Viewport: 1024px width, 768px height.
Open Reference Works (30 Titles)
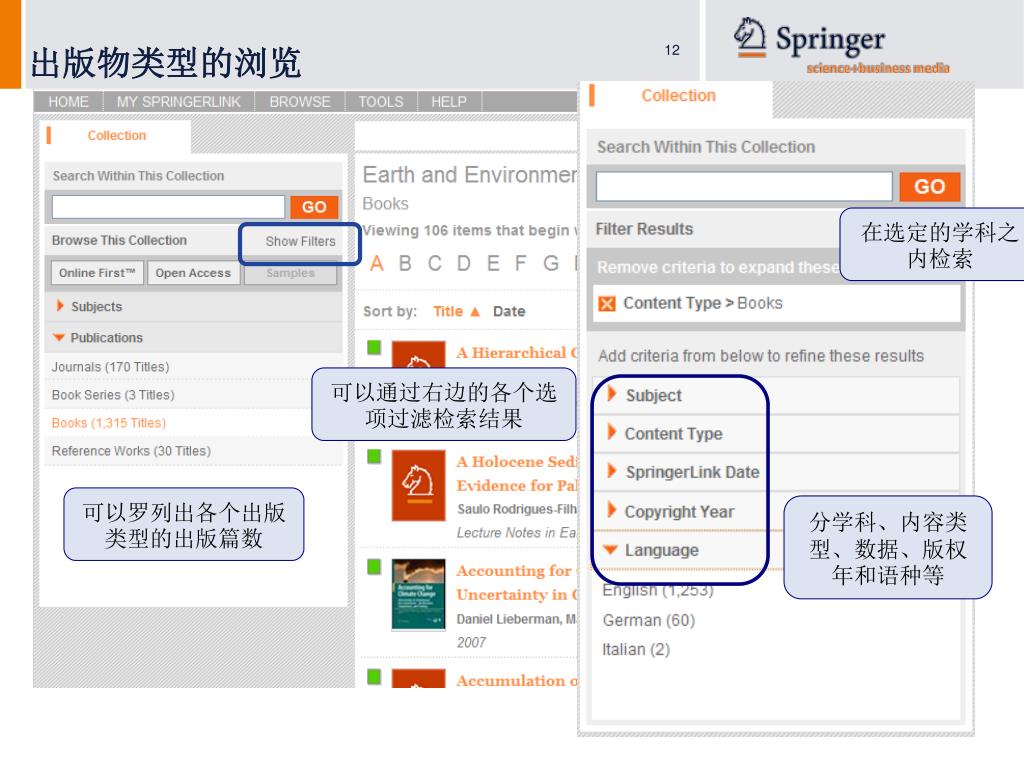tap(131, 451)
